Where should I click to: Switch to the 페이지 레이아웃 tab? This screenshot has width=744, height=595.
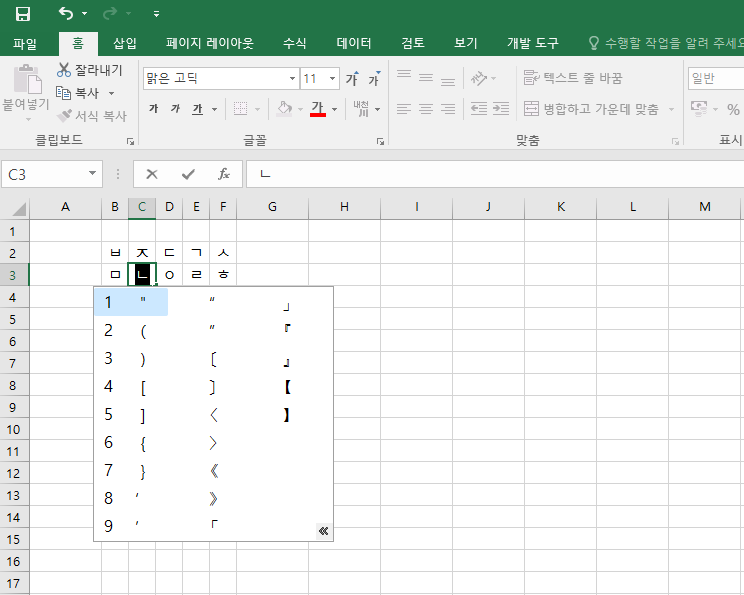pos(210,44)
